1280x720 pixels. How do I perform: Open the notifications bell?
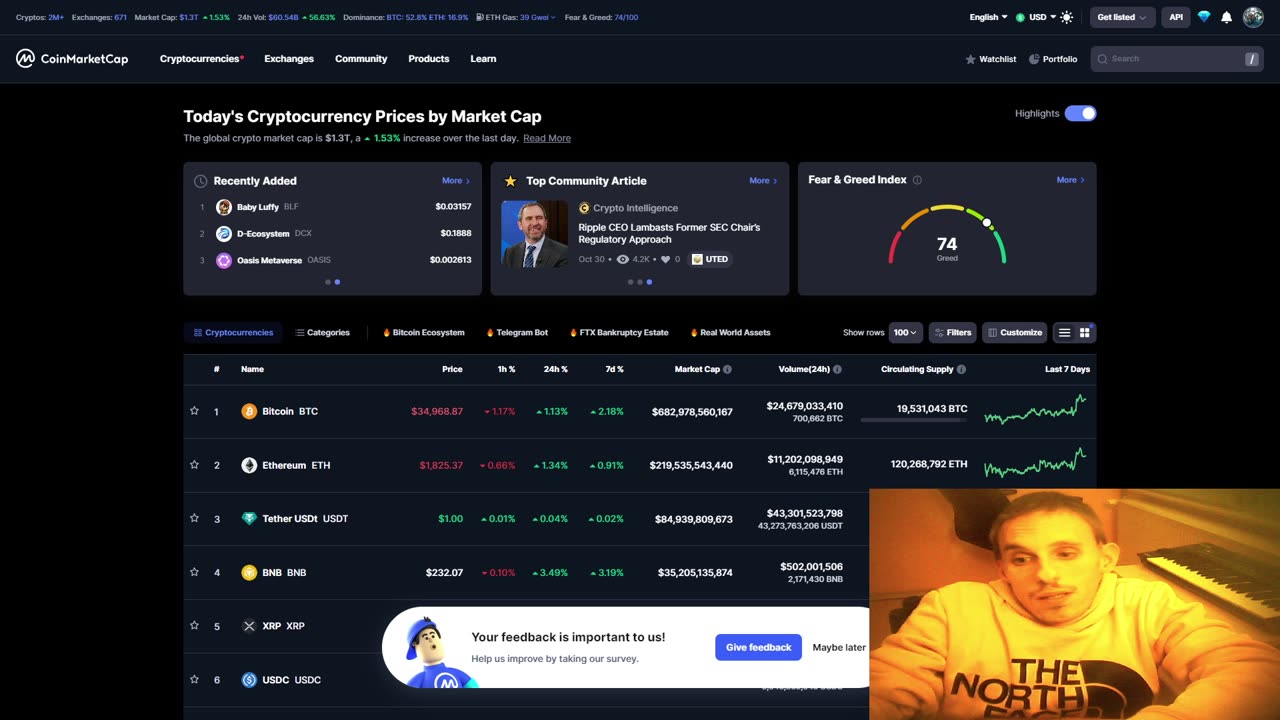1226,17
